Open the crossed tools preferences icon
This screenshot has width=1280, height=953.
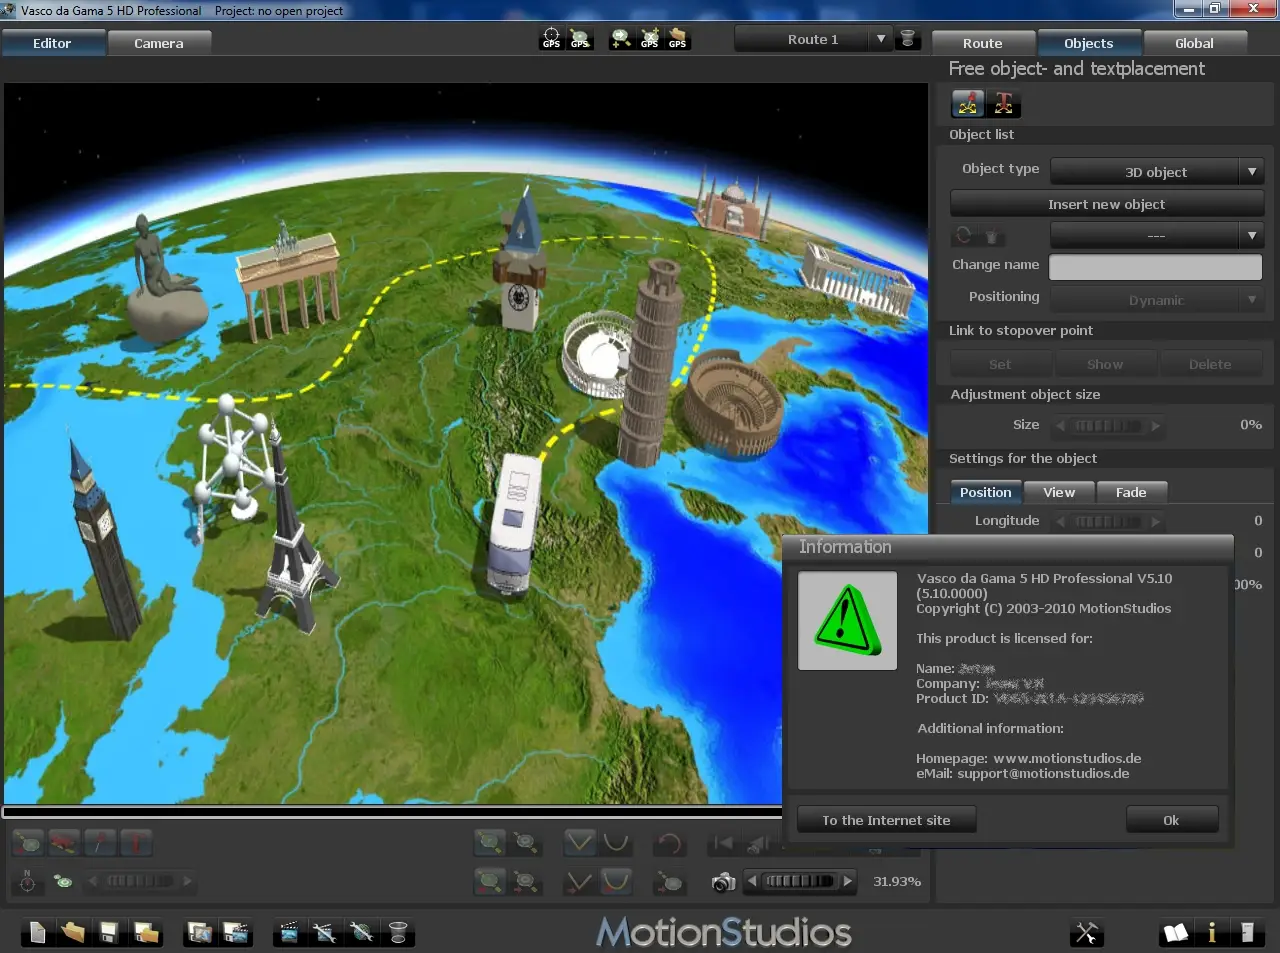(1086, 933)
